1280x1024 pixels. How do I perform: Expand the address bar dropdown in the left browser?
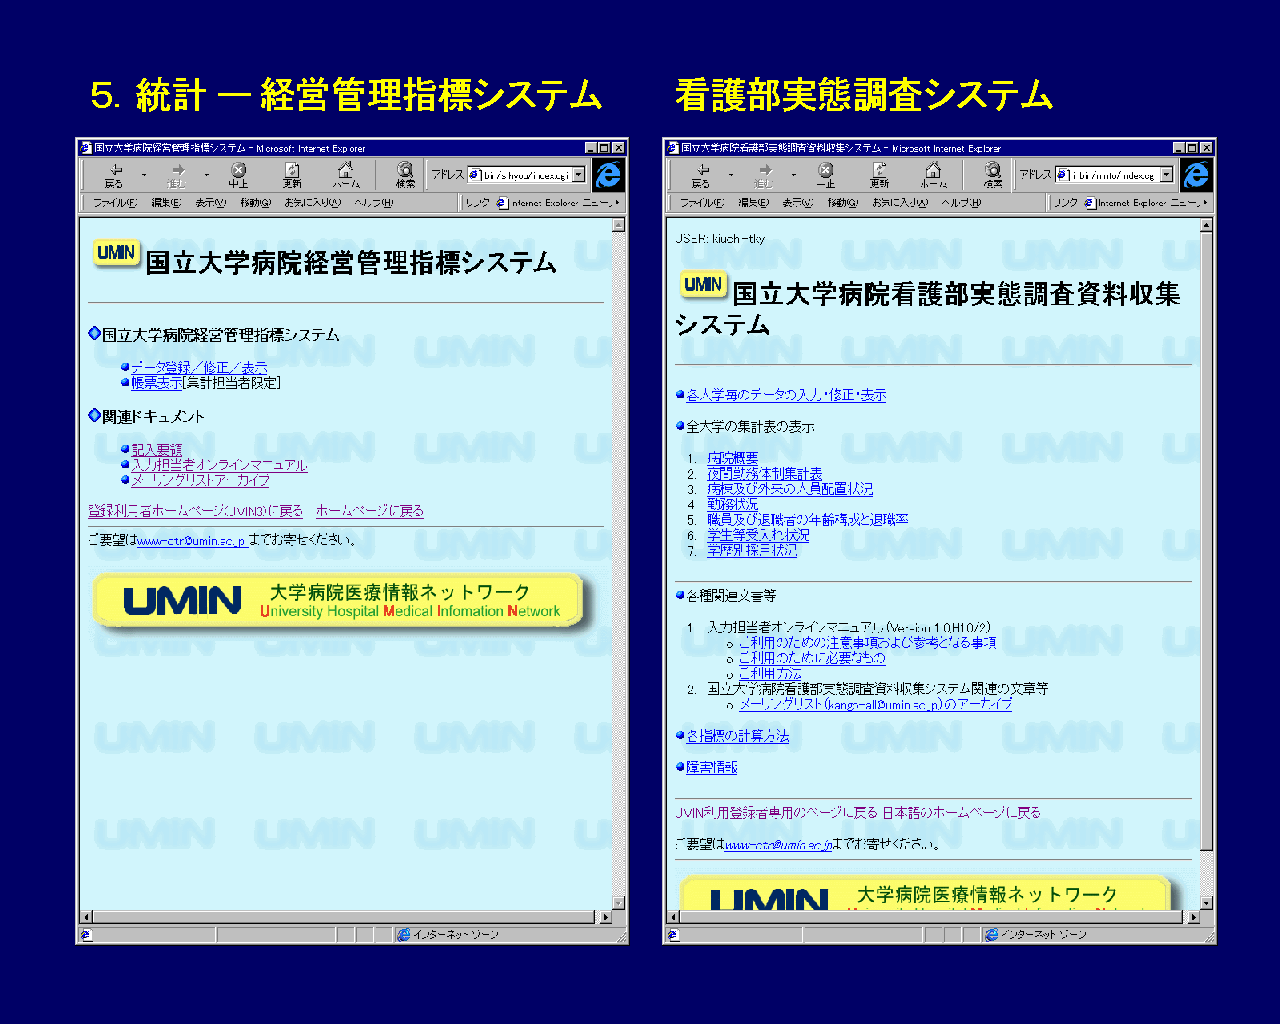pyautogui.click(x=578, y=175)
